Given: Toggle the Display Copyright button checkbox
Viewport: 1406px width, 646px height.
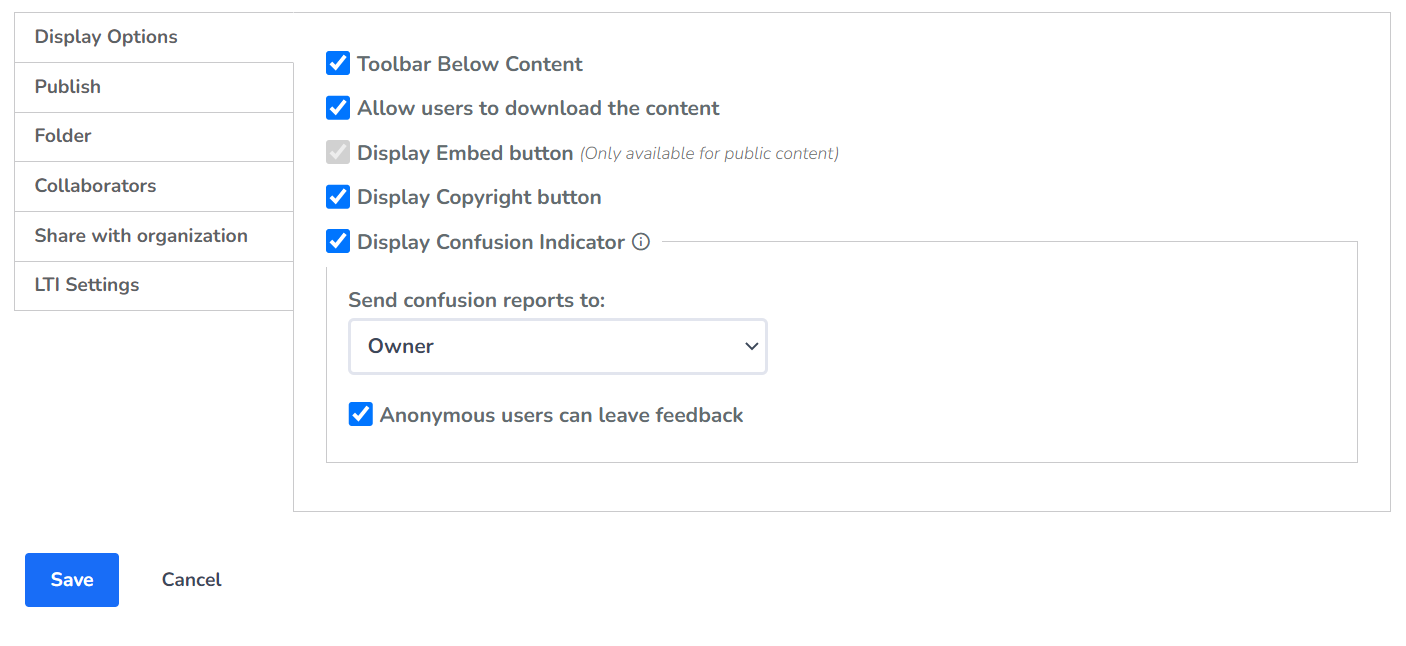Looking at the screenshot, I should 337,196.
